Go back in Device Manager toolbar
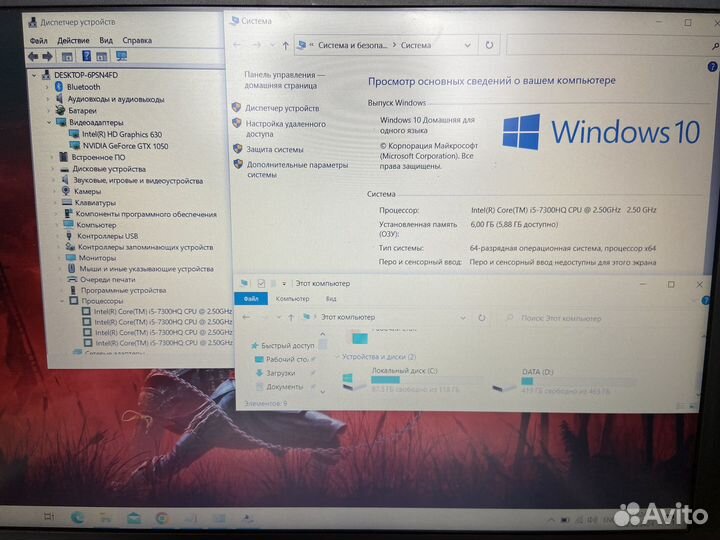720x540 pixels. (x=33, y=56)
